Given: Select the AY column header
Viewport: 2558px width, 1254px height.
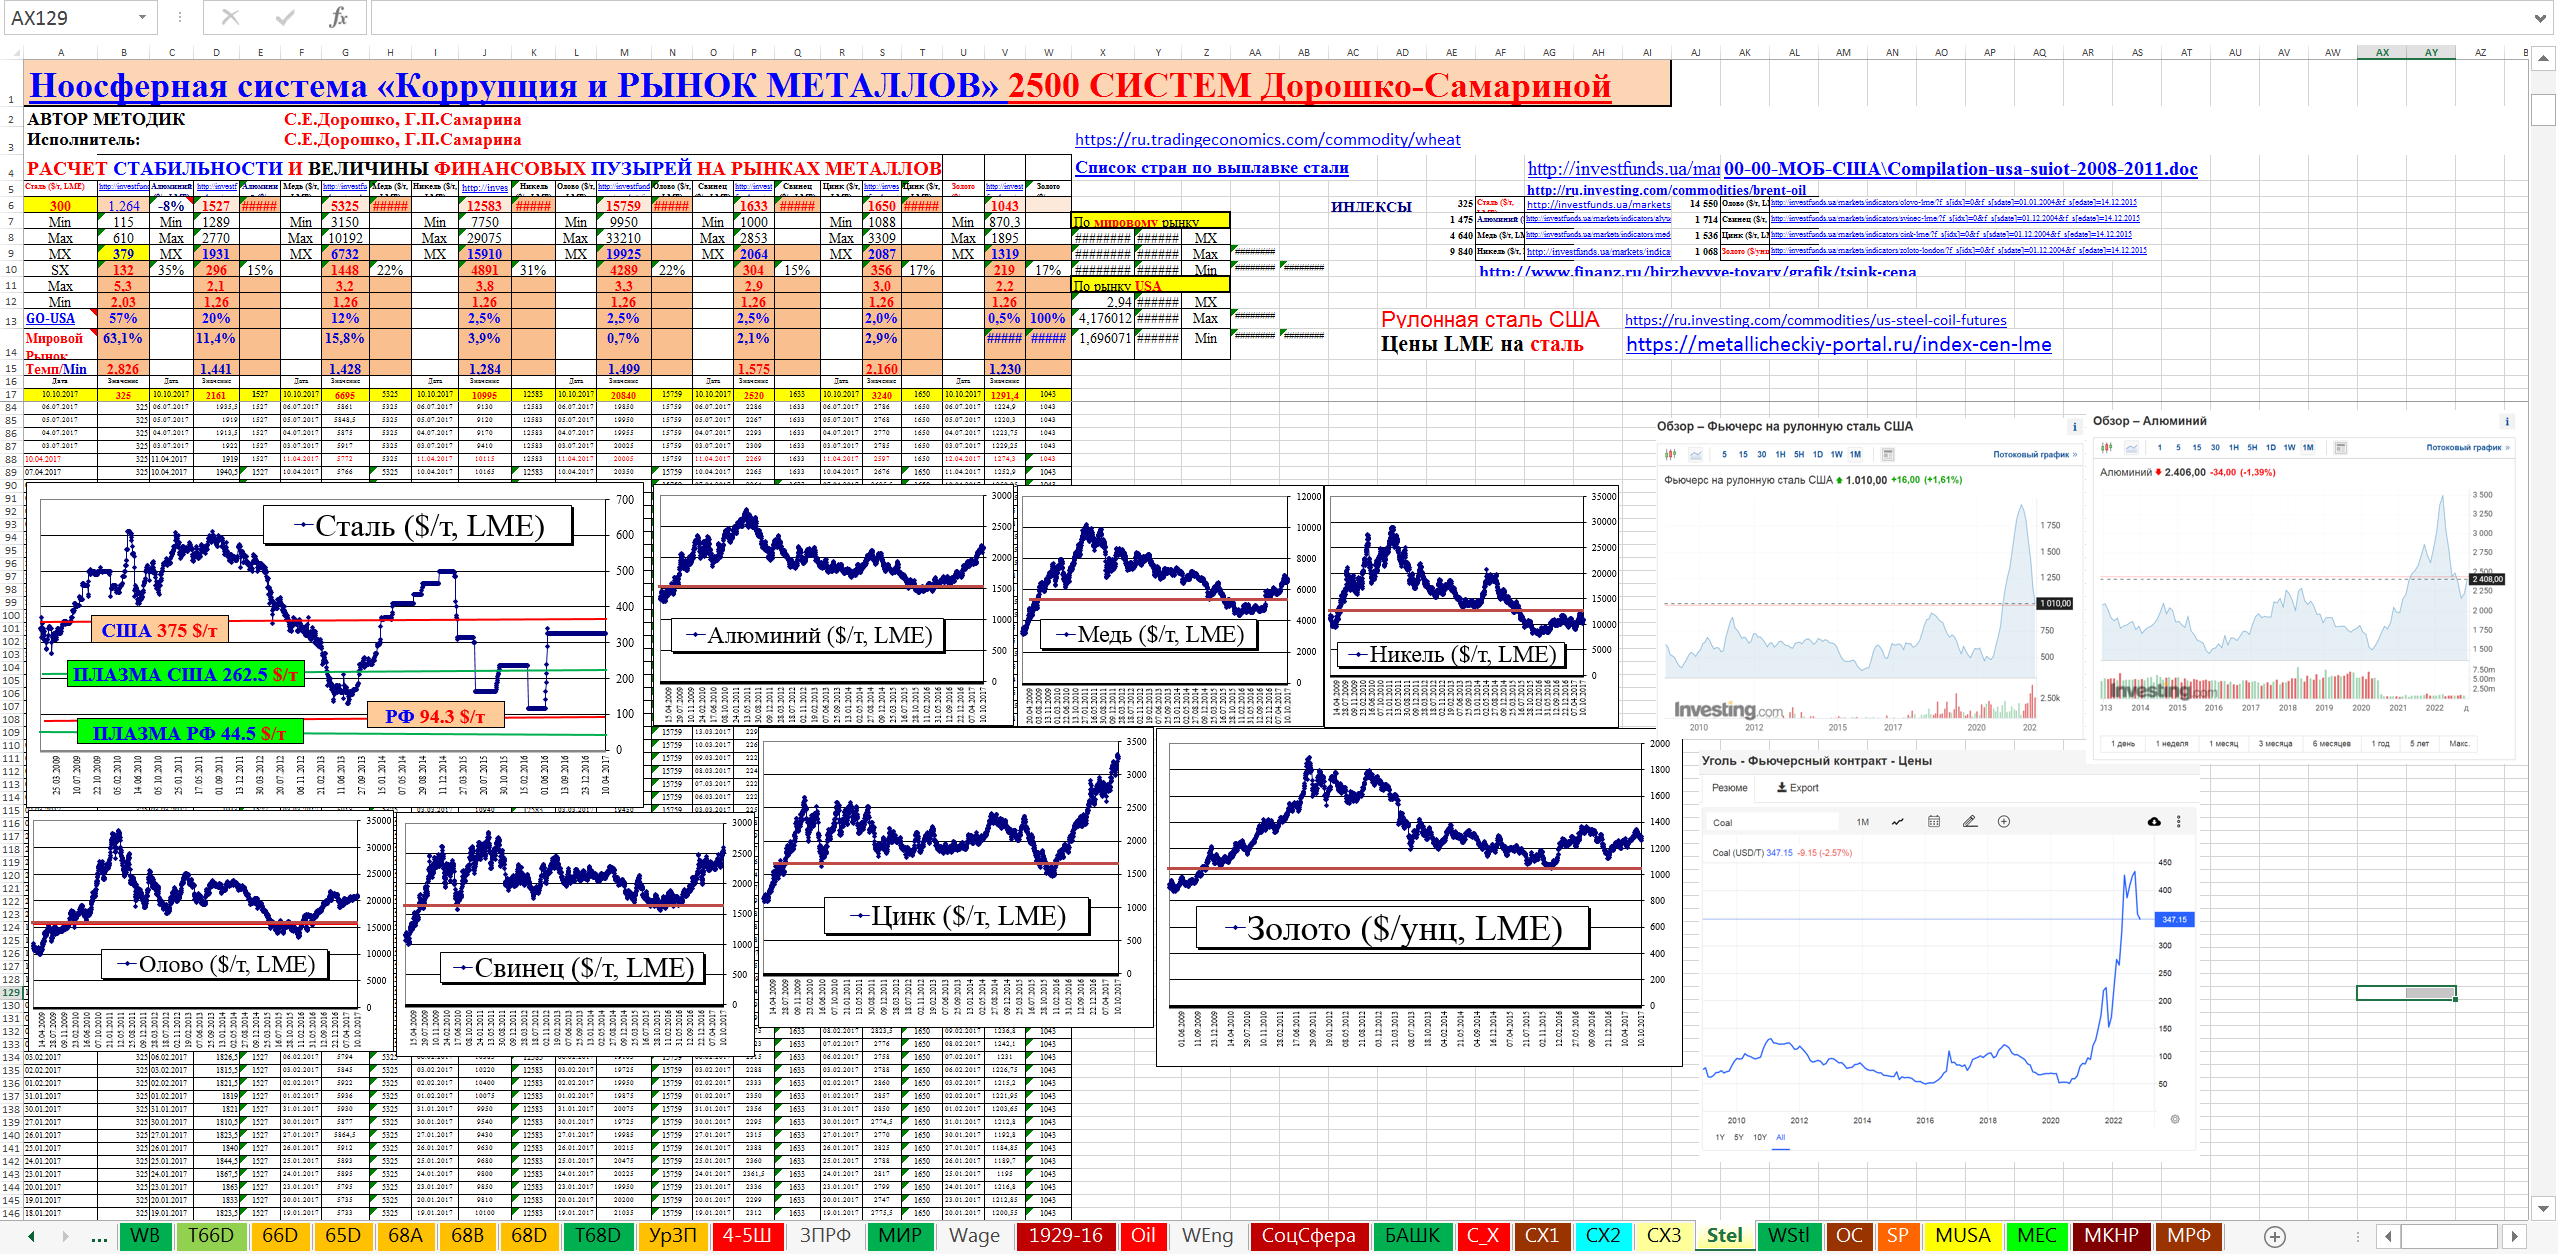Looking at the screenshot, I should click(x=2431, y=52).
